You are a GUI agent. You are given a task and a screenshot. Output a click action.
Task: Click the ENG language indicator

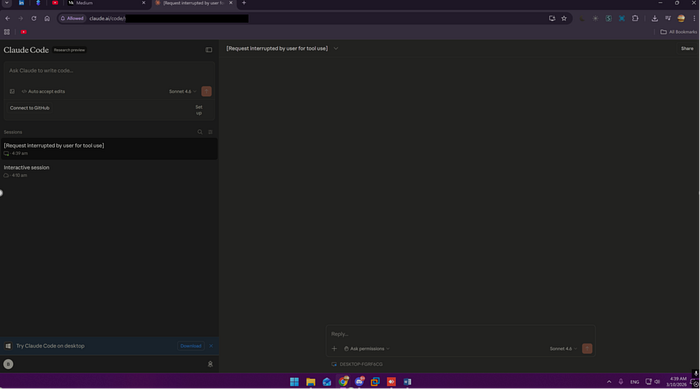634,382
